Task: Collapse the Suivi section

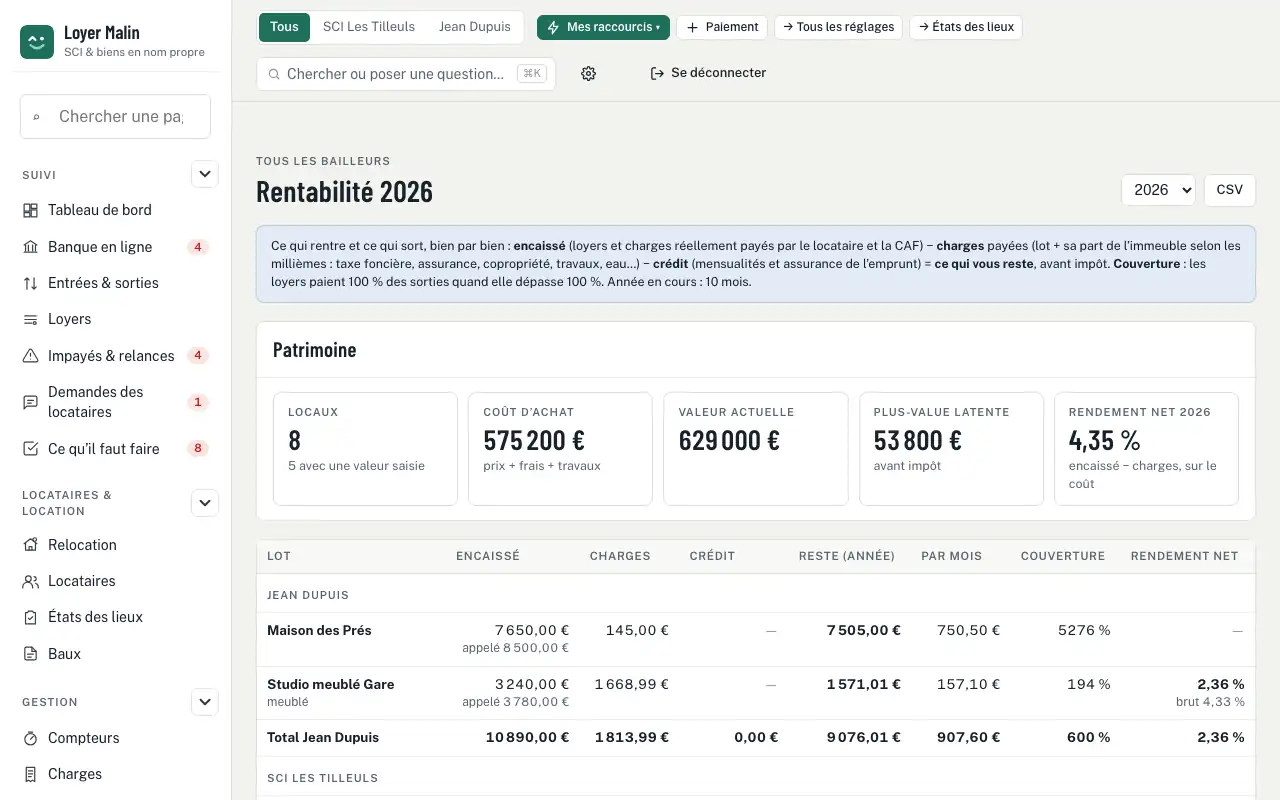Action: click(205, 174)
